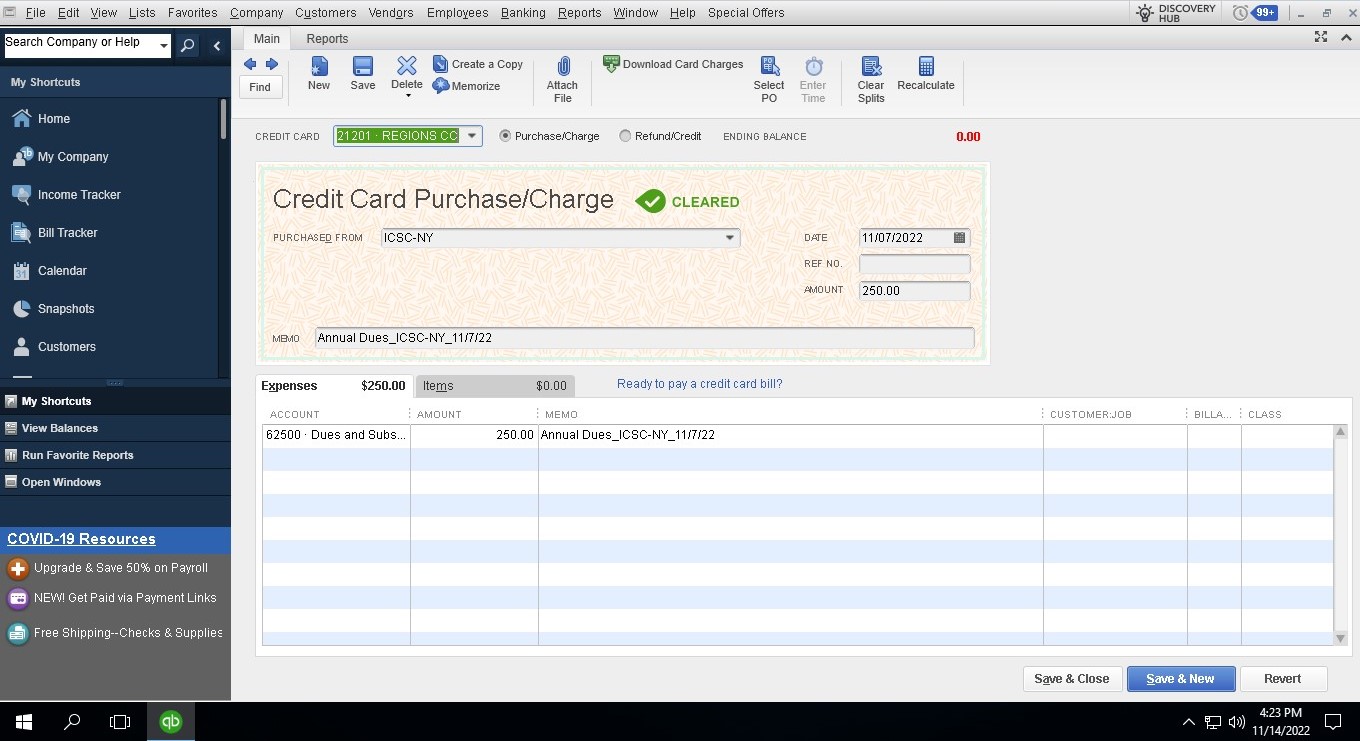Click expenses table scroll down arrow

point(1341,638)
